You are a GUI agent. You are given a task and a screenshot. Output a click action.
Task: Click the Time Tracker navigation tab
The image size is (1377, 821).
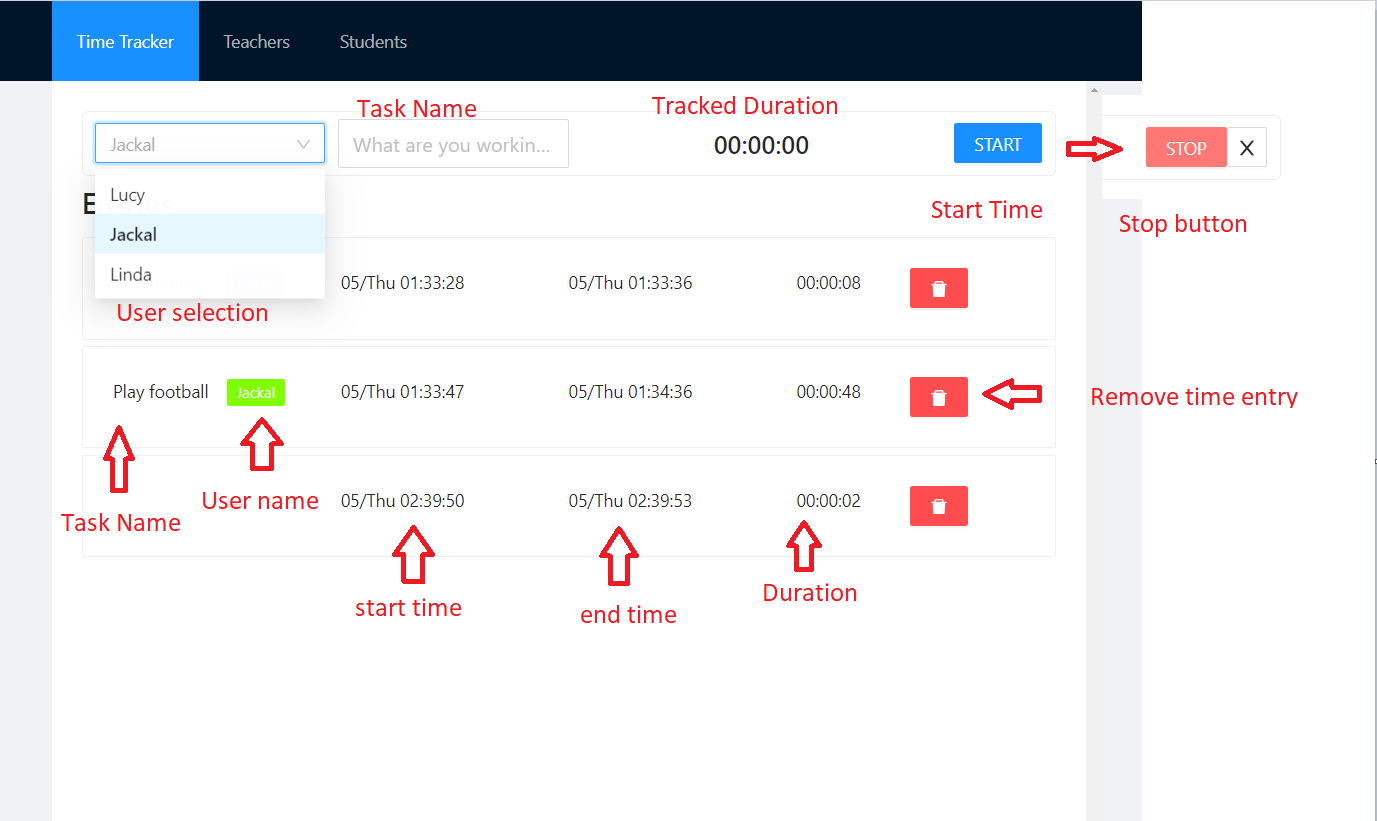[x=125, y=41]
